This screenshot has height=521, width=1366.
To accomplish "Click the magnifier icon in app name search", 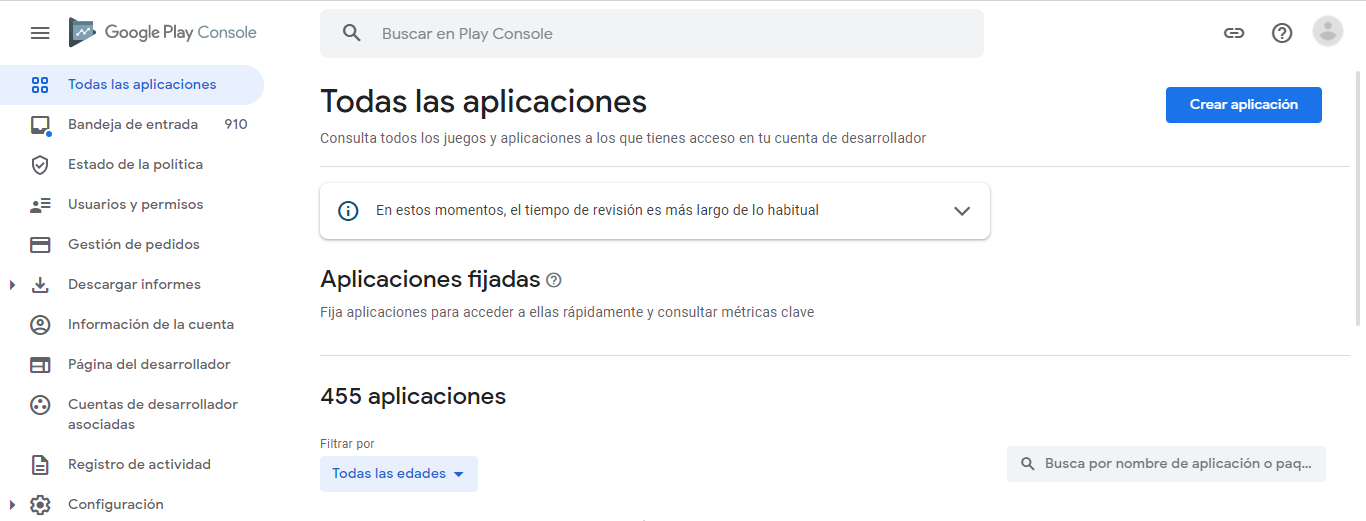I will coord(1027,464).
